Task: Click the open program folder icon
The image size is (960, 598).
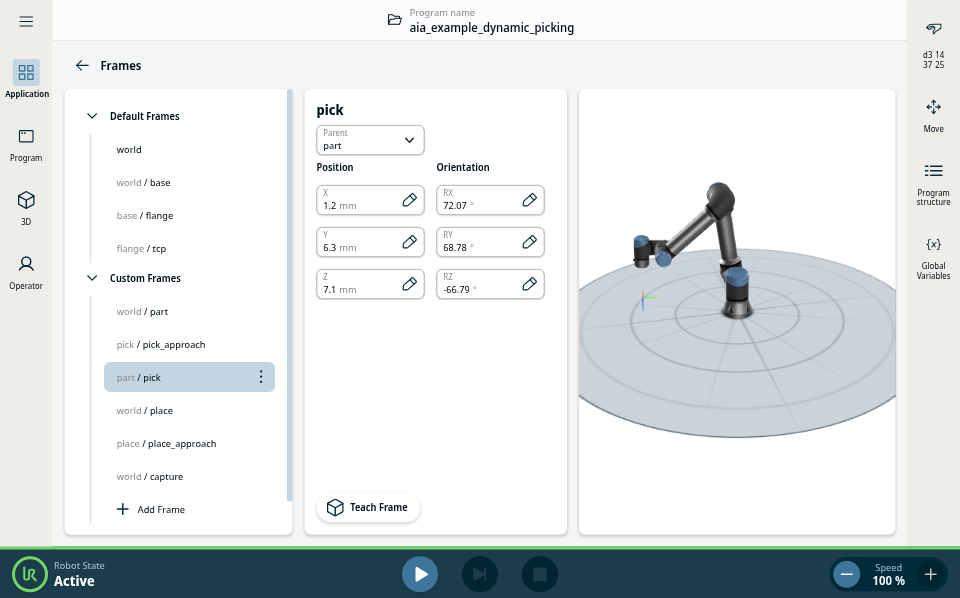Action: point(394,20)
